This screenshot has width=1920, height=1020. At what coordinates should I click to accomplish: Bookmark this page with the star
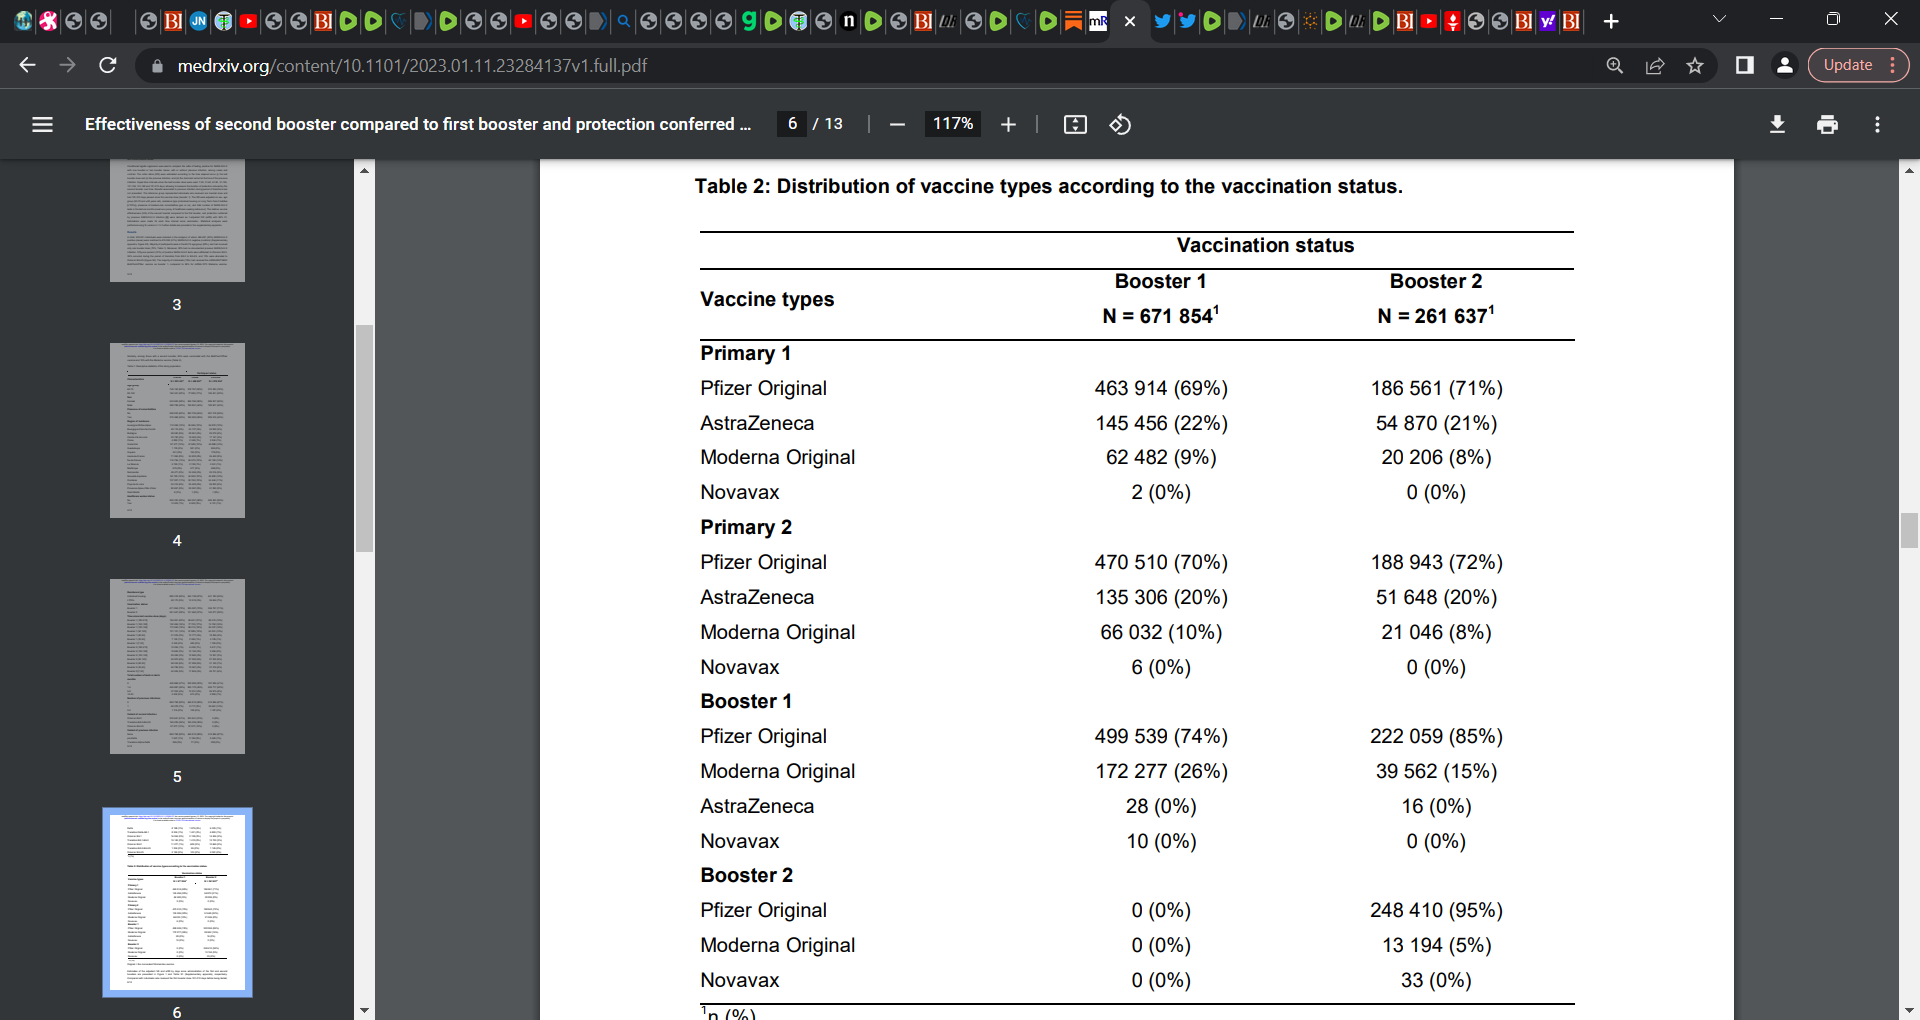1695,65
